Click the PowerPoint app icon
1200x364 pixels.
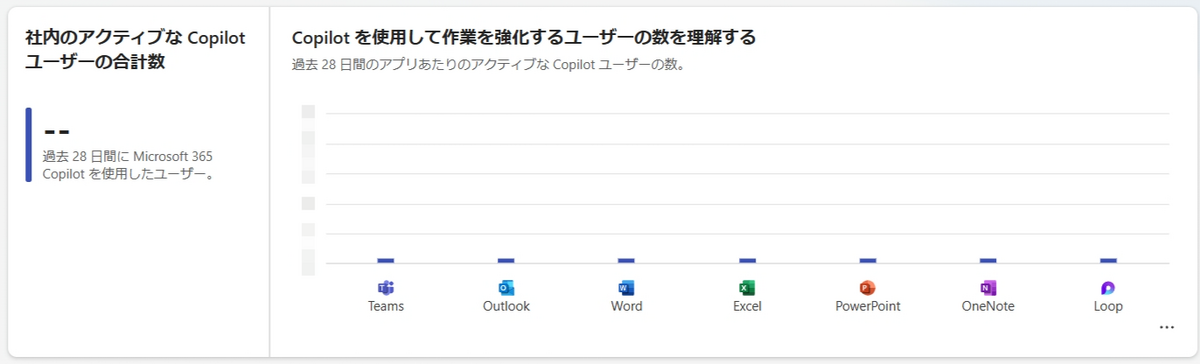click(867, 288)
